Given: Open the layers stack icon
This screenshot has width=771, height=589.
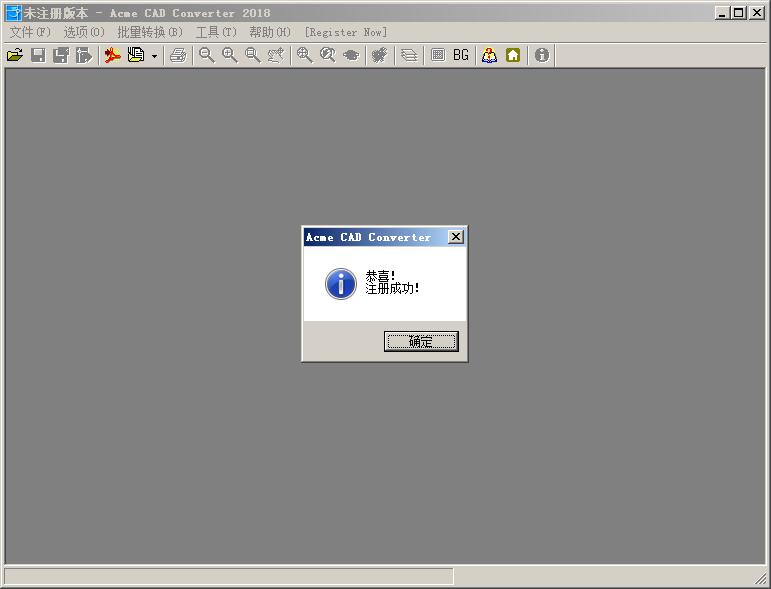Looking at the screenshot, I should coord(409,55).
